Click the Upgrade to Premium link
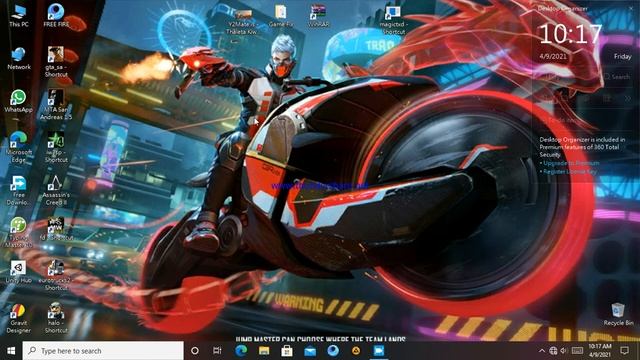This screenshot has width=640, height=360. click(x=571, y=163)
